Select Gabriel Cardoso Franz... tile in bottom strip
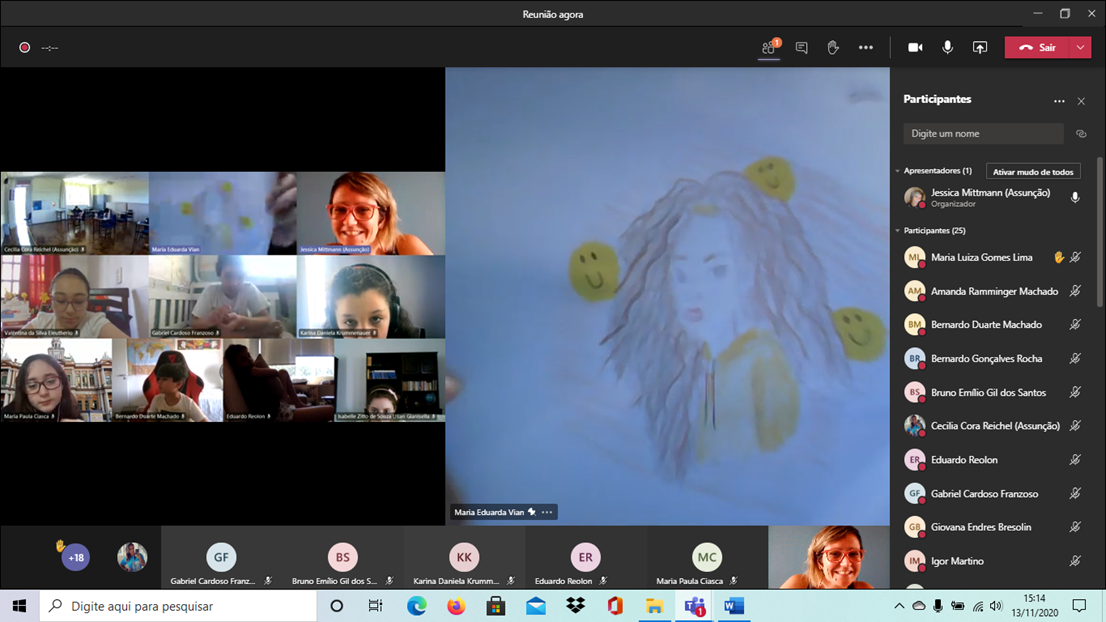 pyautogui.click(x=221, y=557)
